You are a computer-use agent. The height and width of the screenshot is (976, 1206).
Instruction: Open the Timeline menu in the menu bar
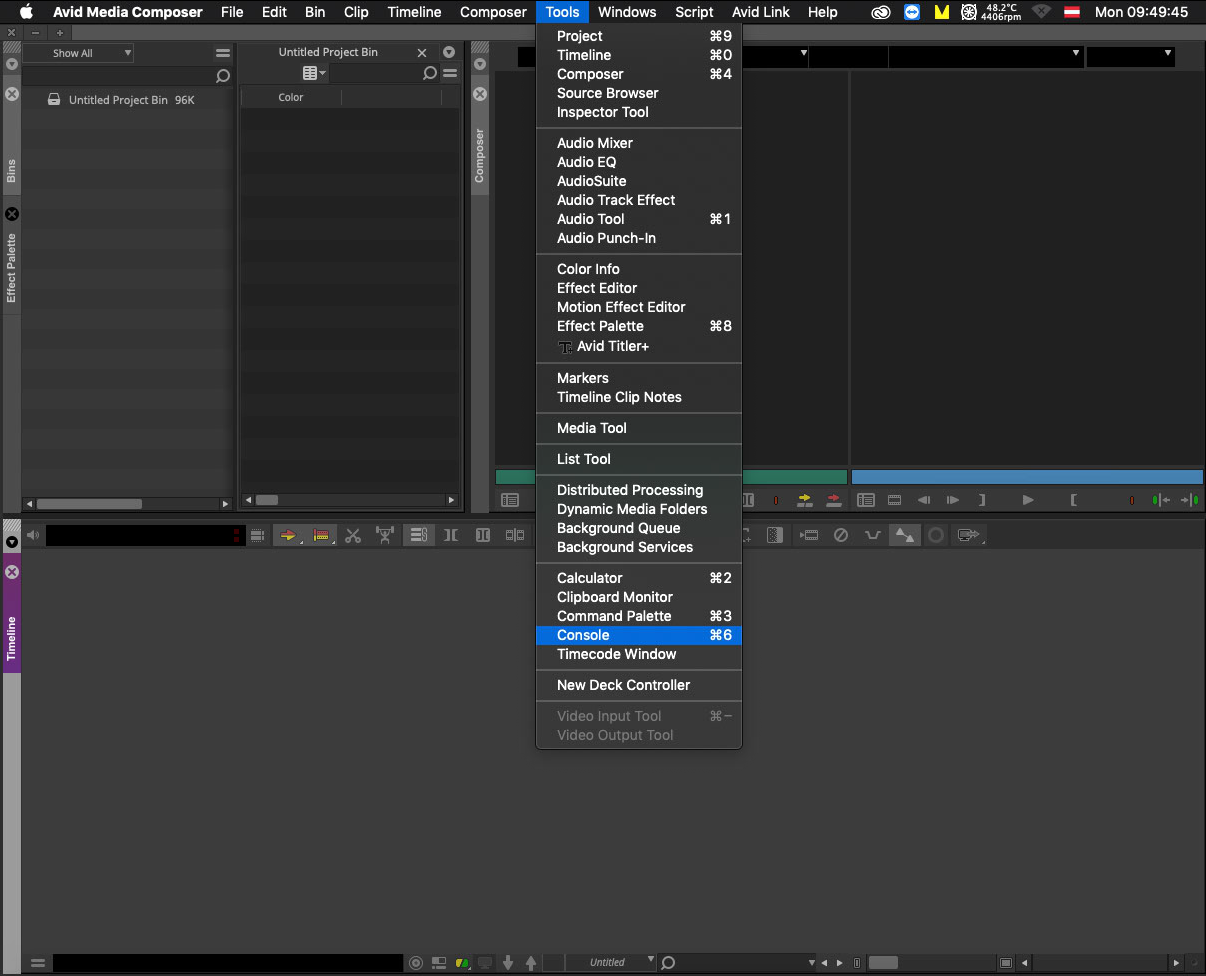(x=414, y=12)
